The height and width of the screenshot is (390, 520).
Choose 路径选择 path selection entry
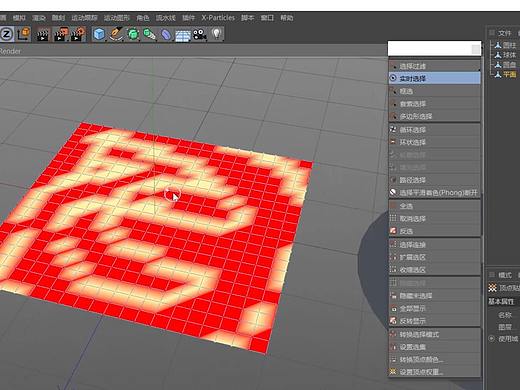click(x=435, y=180)
